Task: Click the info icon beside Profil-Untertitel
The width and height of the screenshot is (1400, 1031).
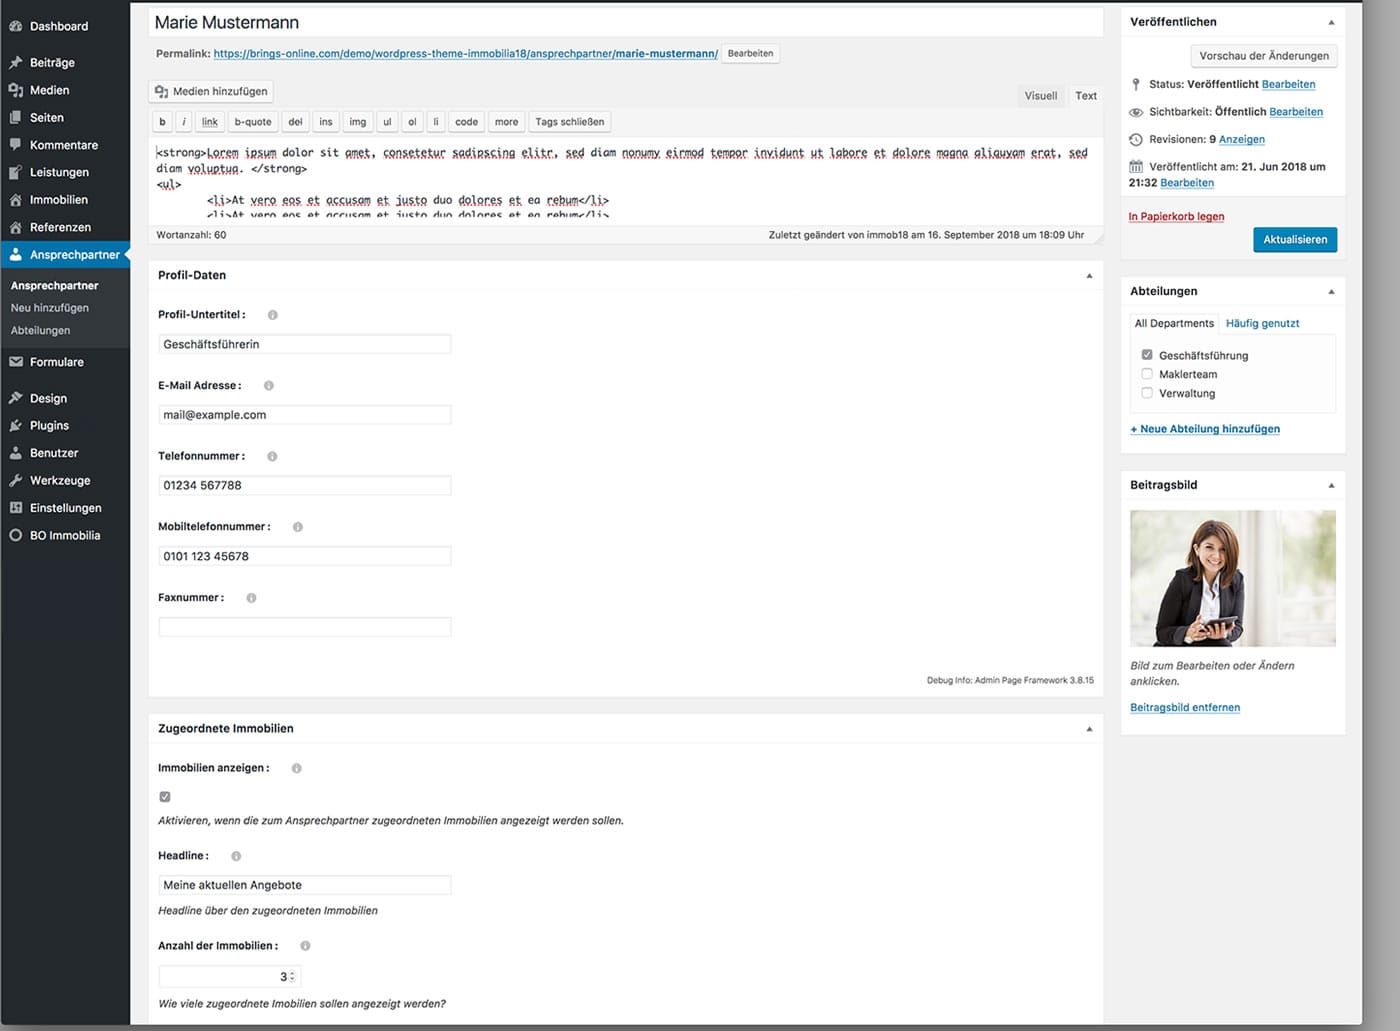Action: point(272,315)
